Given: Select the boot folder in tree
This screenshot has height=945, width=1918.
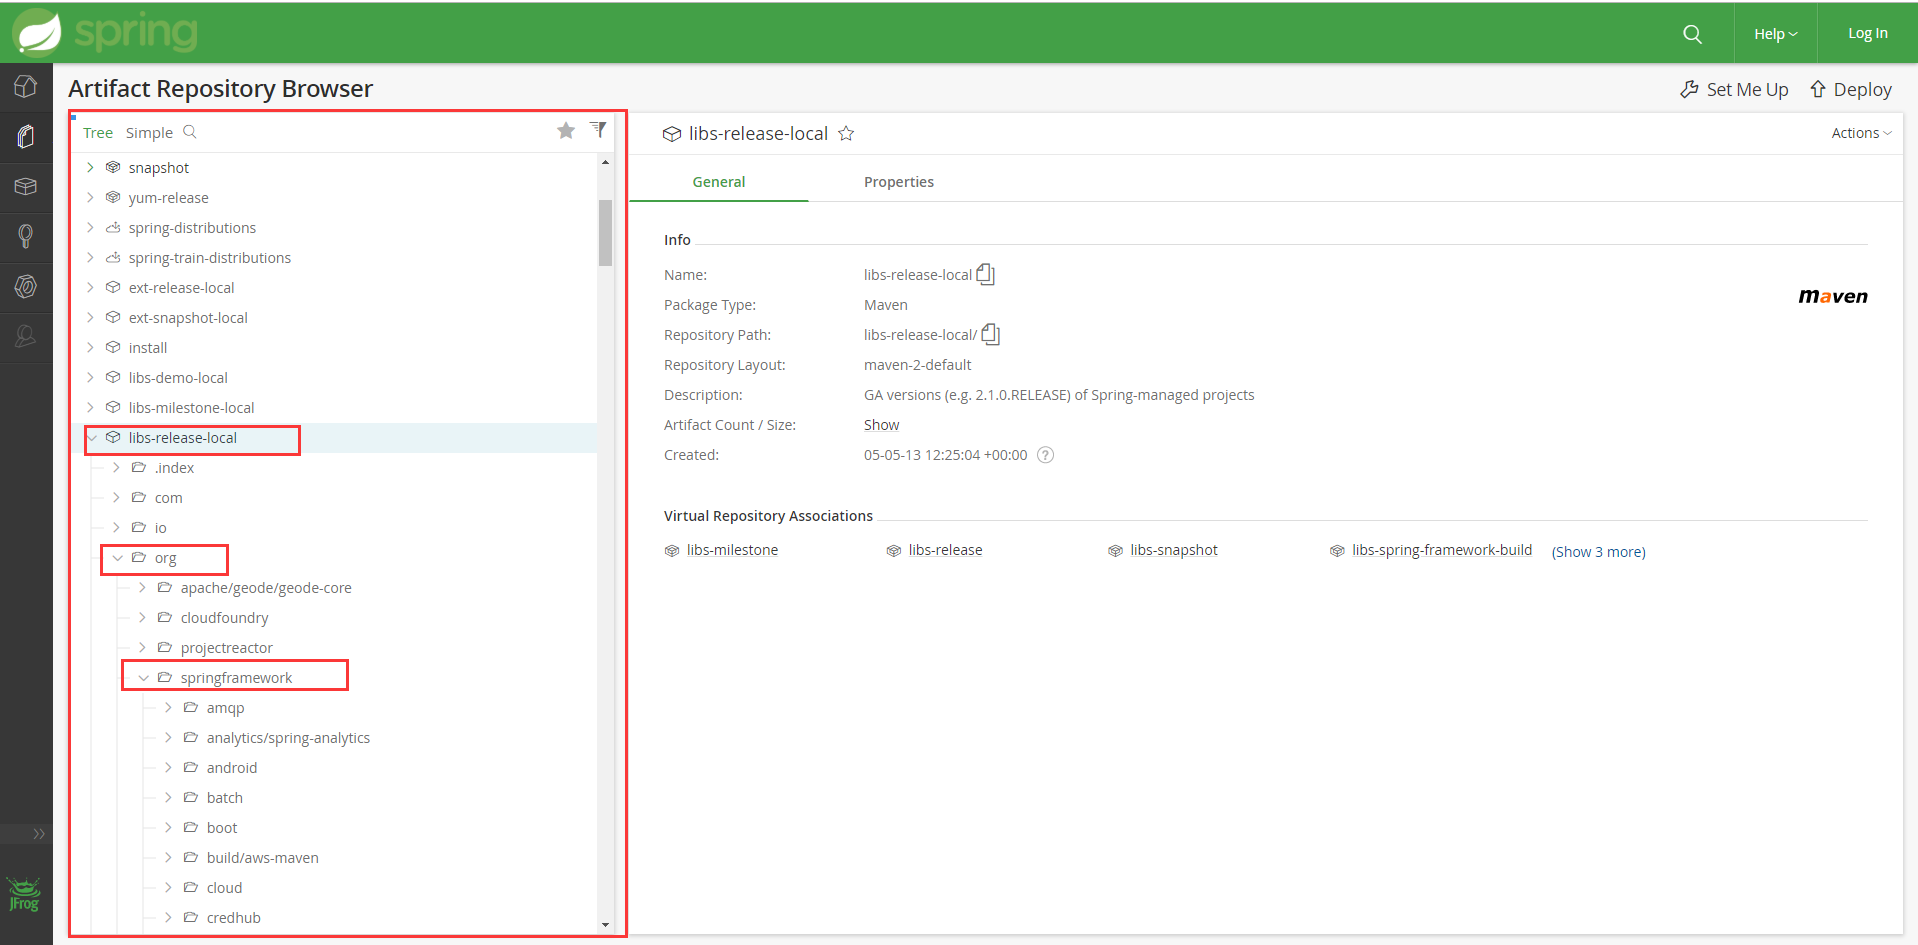Looking at the screenshot, I should pos(222,828).
